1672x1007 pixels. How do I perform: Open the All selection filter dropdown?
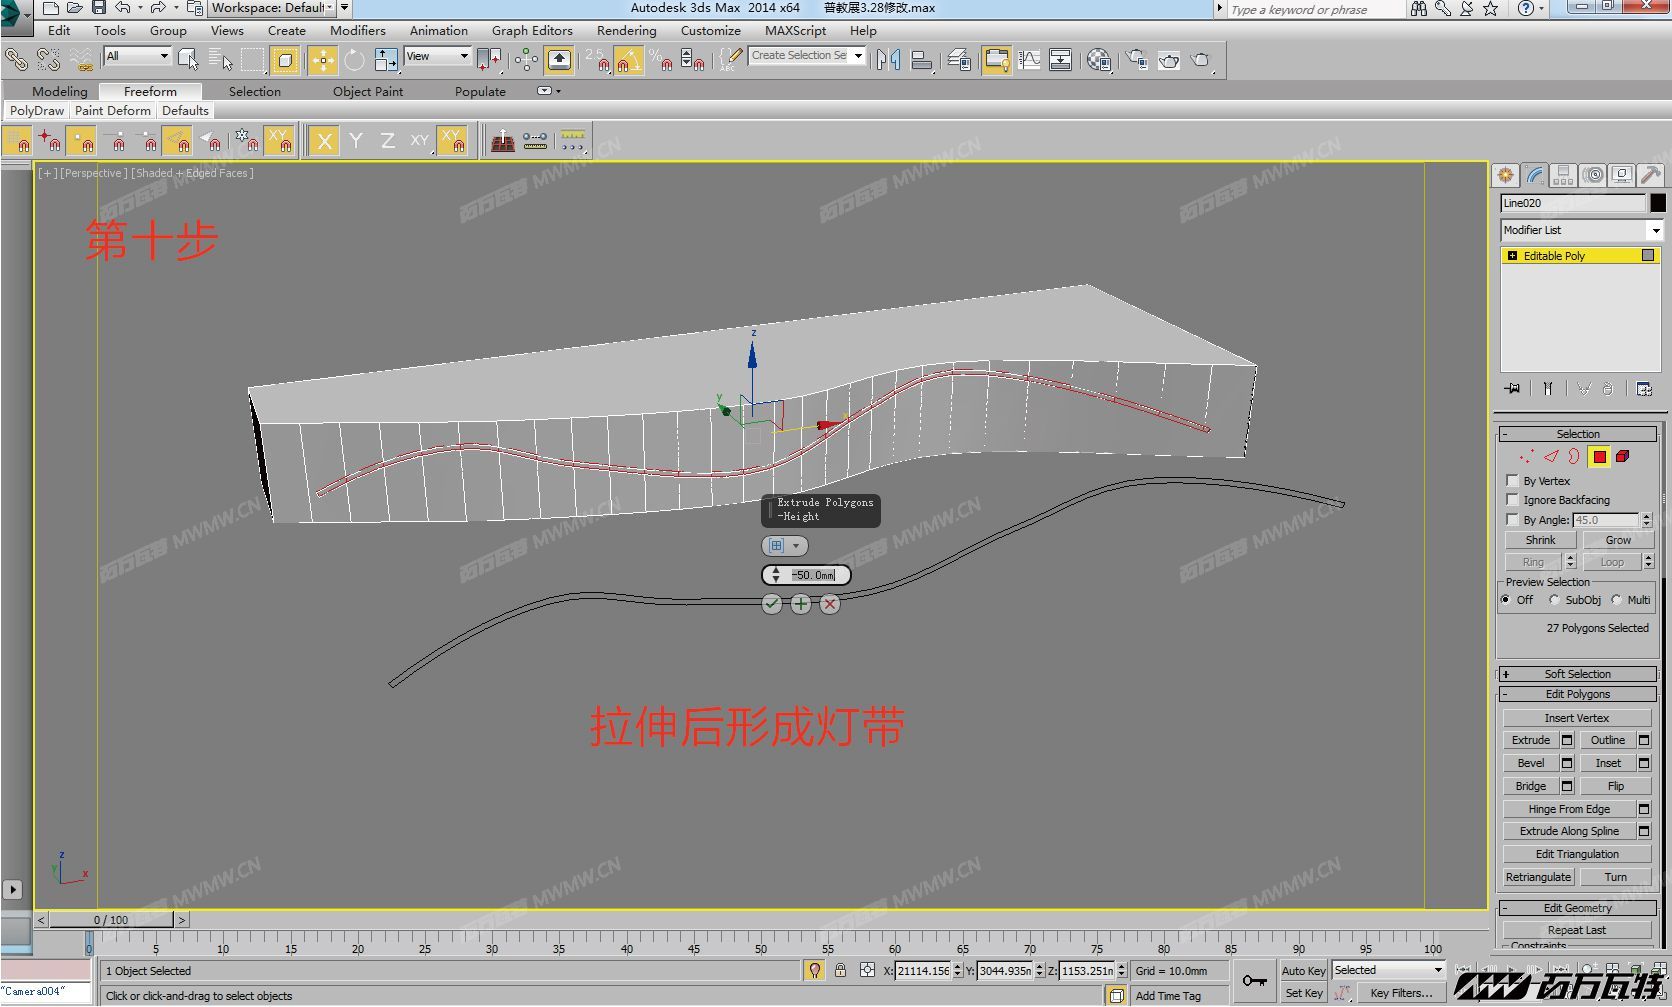(x=138, y=56)
